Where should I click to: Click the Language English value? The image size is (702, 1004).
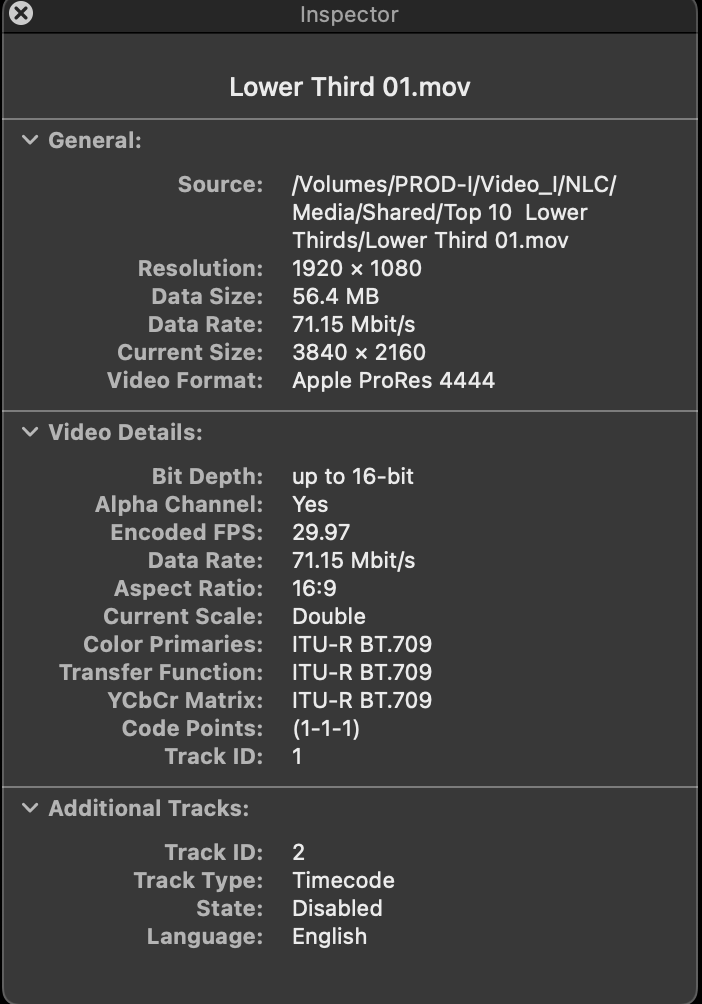329,936
